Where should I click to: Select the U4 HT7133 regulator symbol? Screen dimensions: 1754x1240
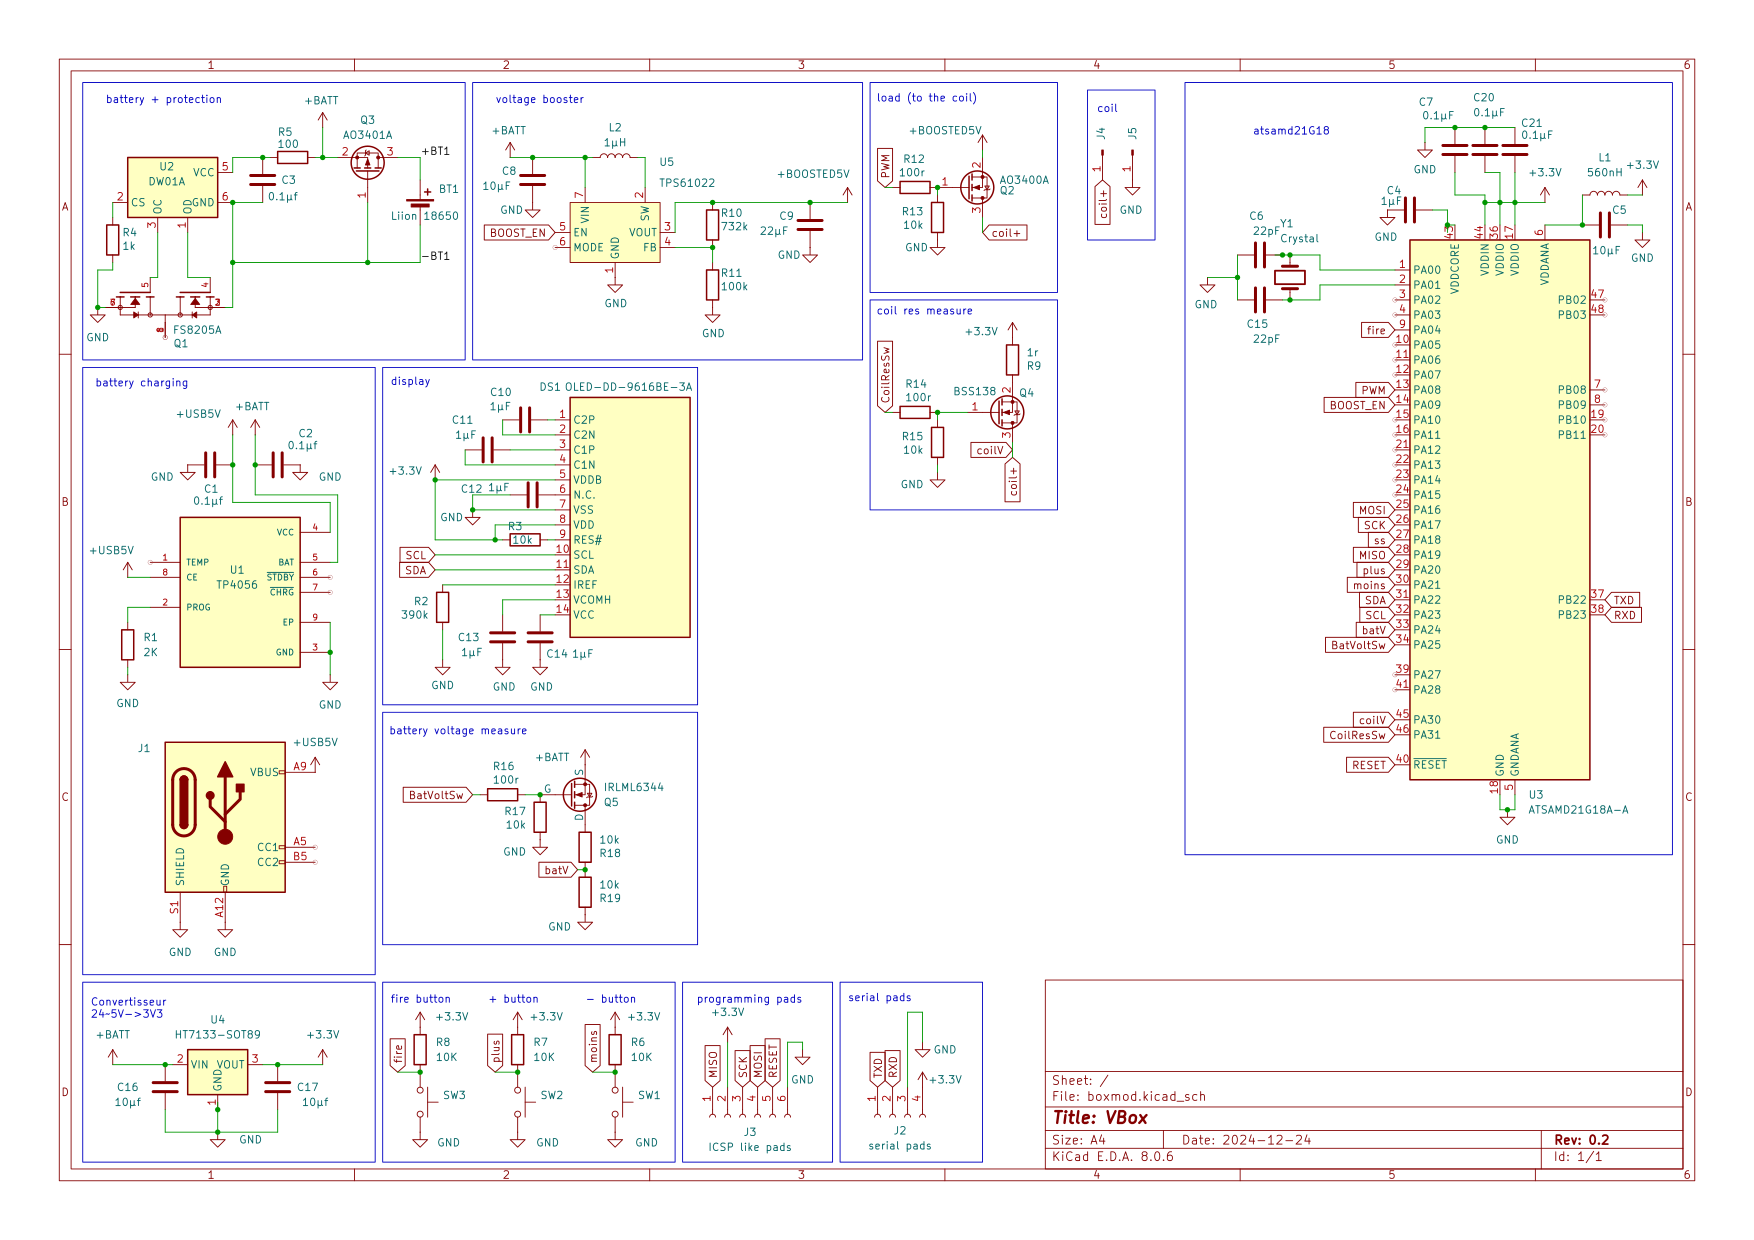click(x=218, y=1072)
